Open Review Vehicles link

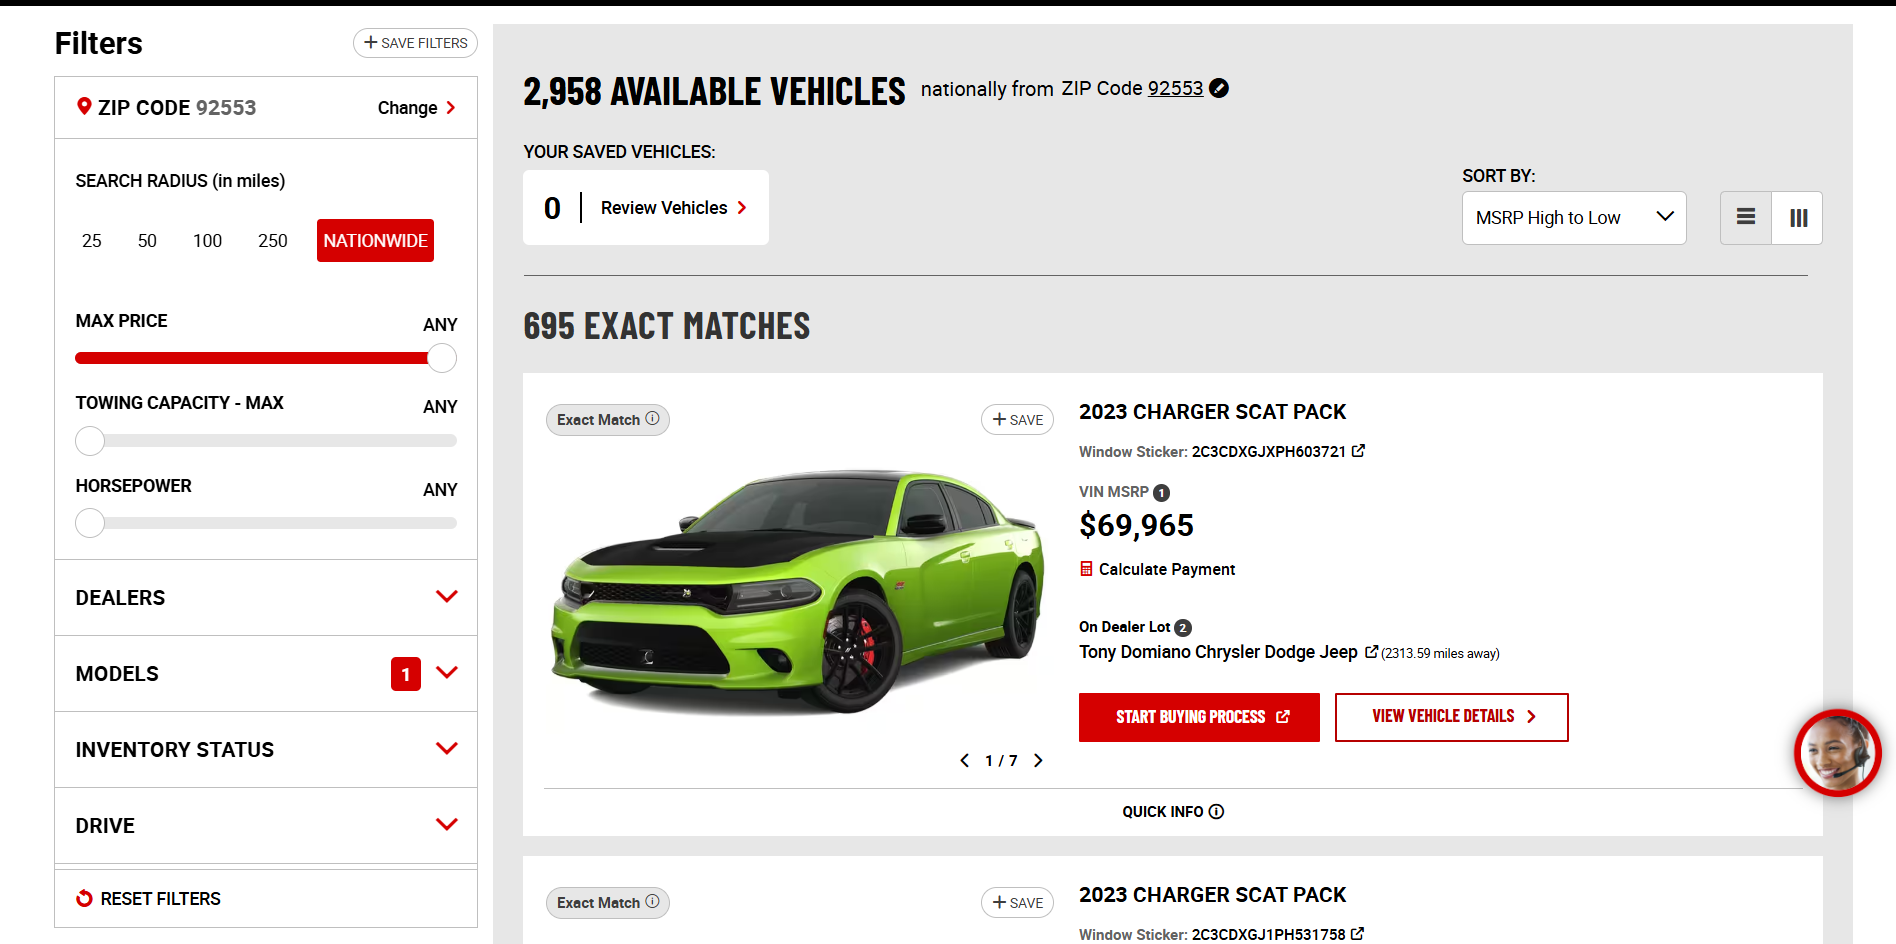click(x=673, y=208)
